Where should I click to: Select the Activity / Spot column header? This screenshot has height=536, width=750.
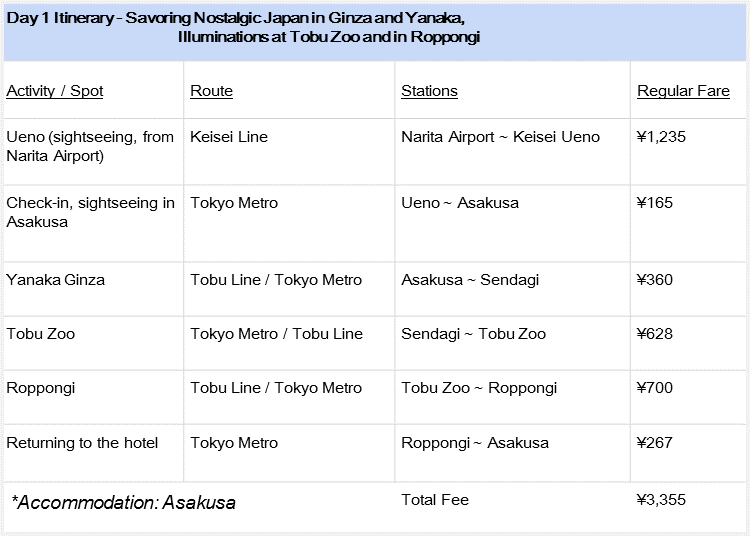point(55,91)
